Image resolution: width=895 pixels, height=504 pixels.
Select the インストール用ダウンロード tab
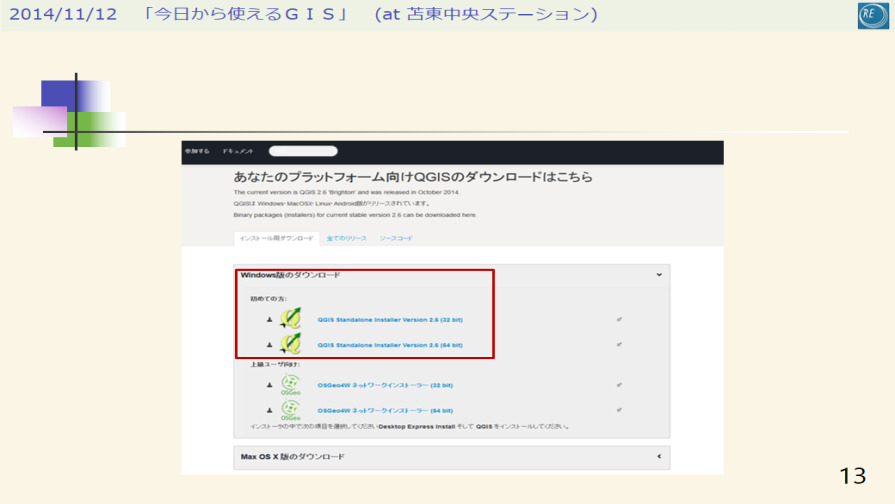pos(276,239)
